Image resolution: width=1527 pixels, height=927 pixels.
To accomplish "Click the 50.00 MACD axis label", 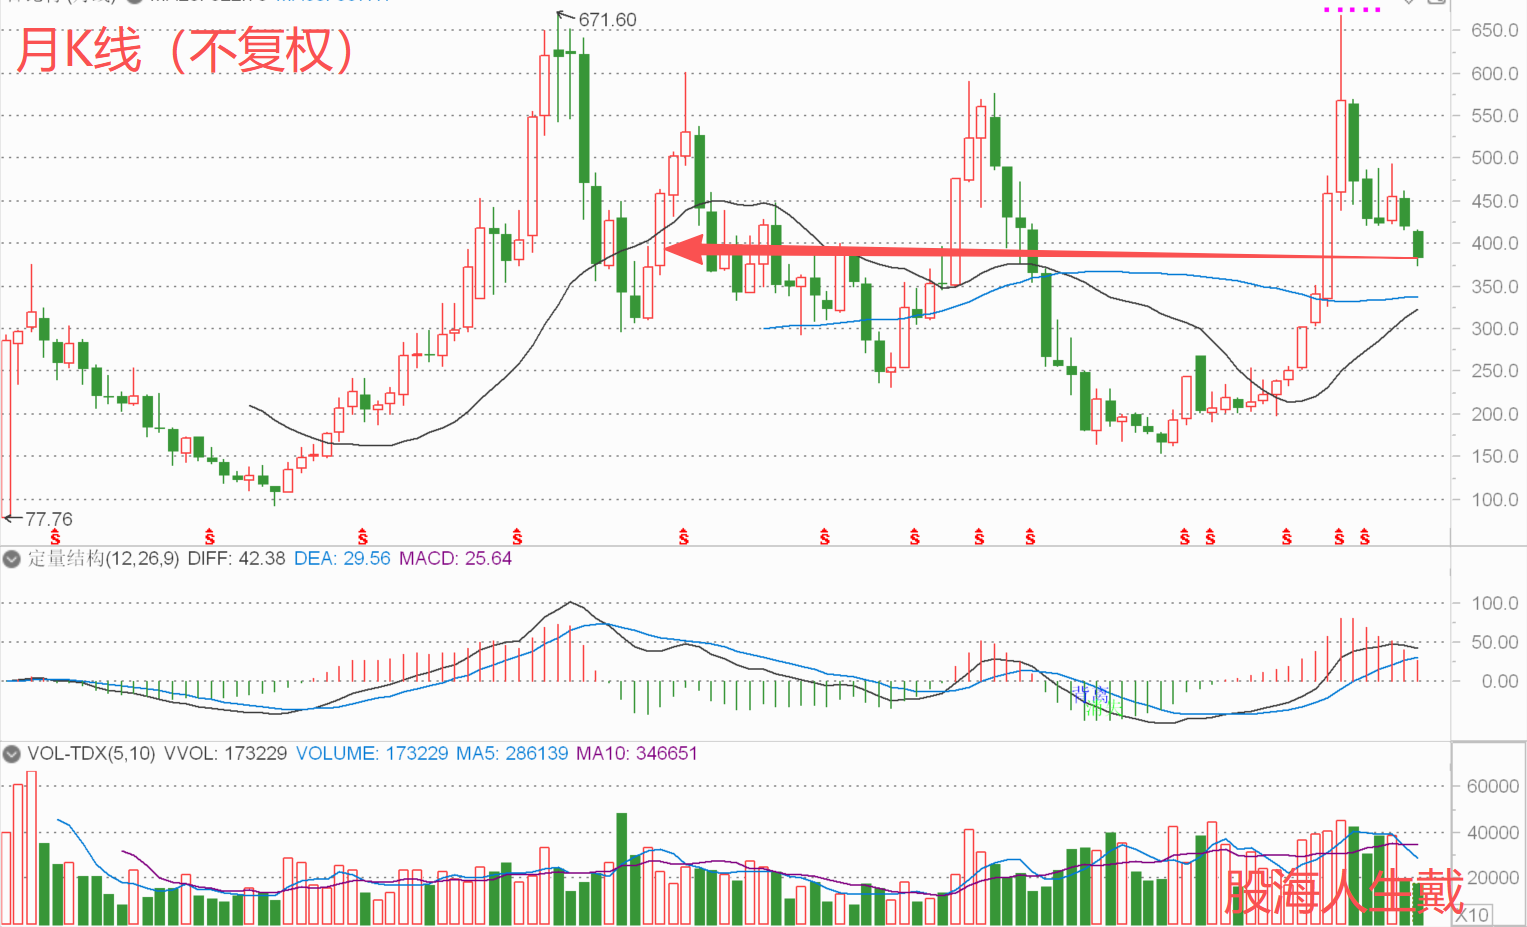I will click(x=1494, y=642).
